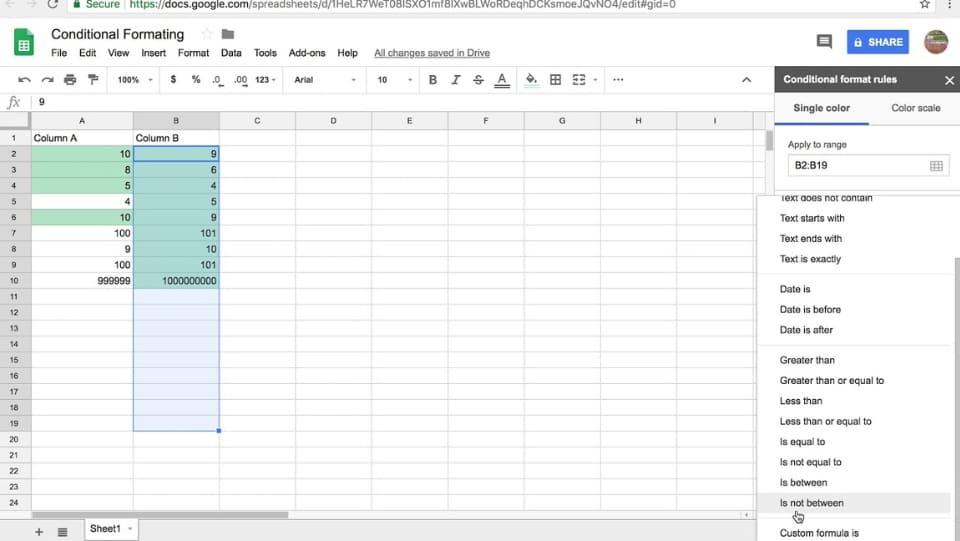960x541 pixels.
Task: Click the redo arrow icon
Action: (47, 80)
